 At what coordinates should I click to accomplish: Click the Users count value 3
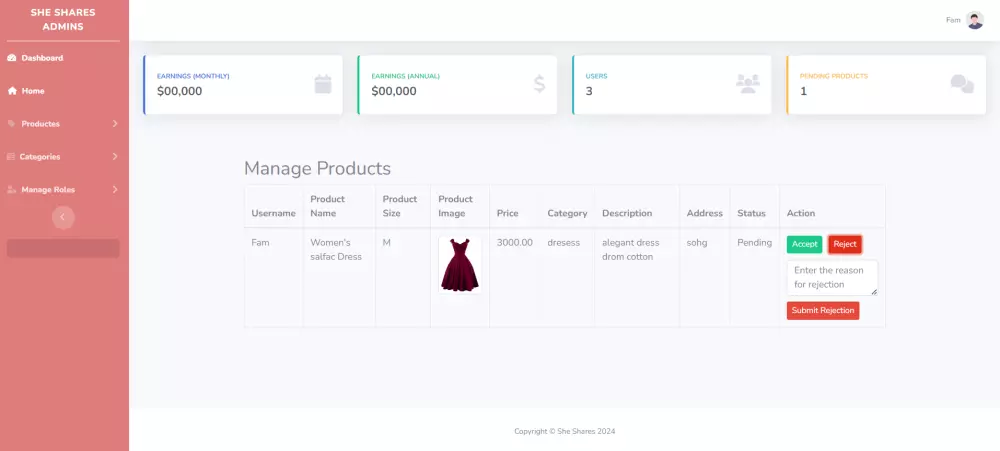pyautogui.click(x=589, y=91)
